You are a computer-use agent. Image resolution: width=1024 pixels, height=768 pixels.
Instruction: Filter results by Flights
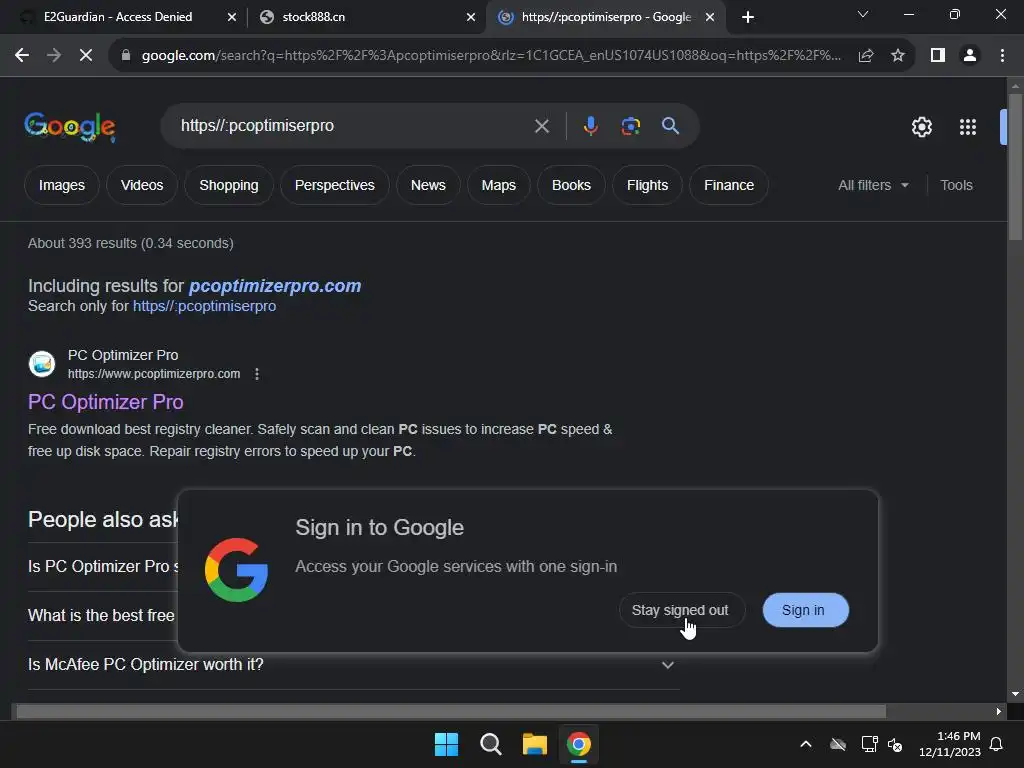coord(647,185)
